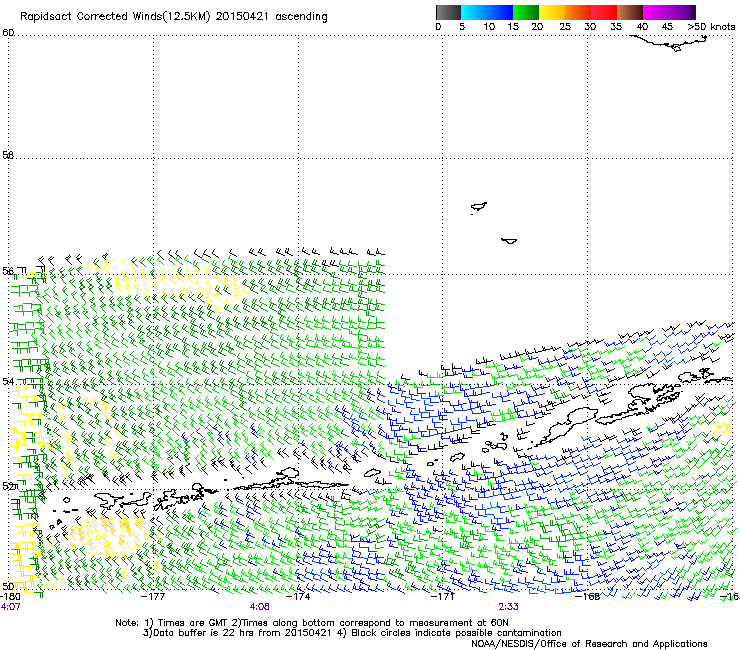This screenshot has width=740, height=650.
Task: Click the latitude label '54'
Action: 8,381
